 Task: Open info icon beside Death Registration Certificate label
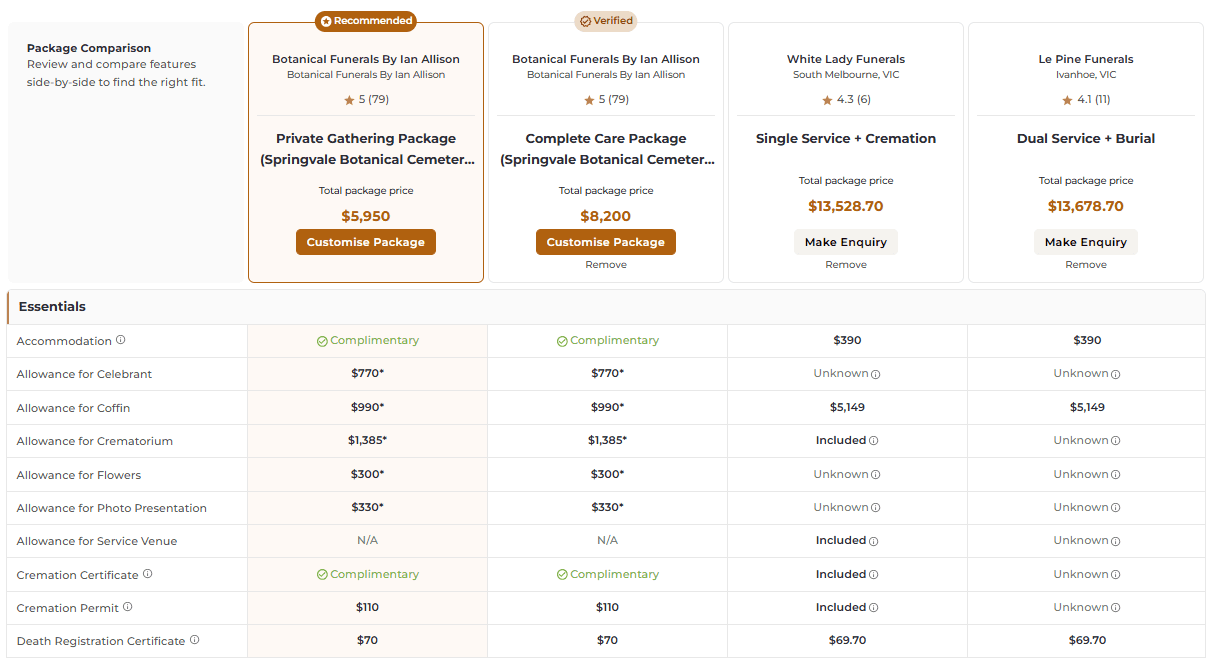click(x=195, y=640)
